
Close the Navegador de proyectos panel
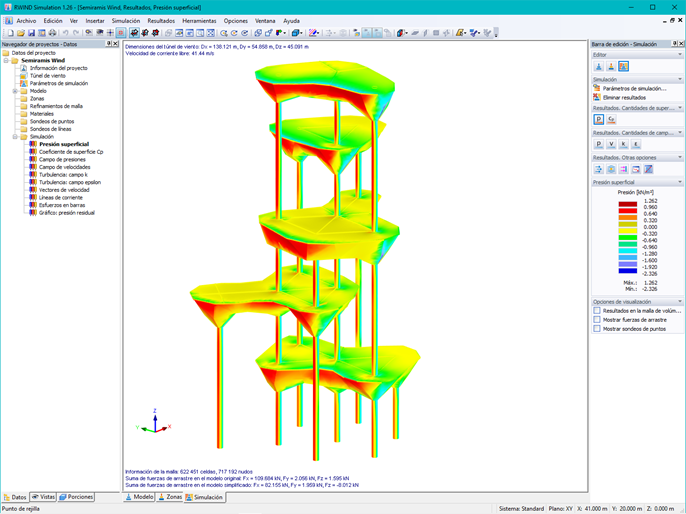(x=116, y=44)
